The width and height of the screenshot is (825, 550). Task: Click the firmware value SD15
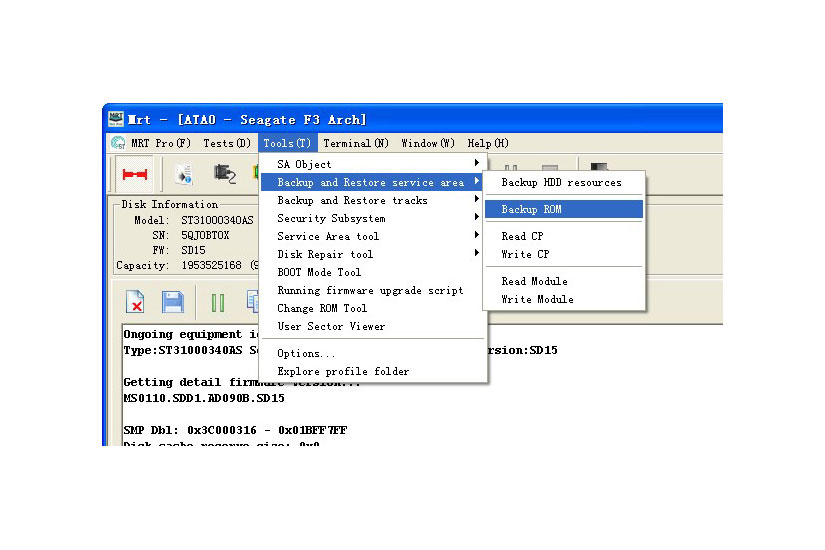pyautogui.click(x=193, y=250)
